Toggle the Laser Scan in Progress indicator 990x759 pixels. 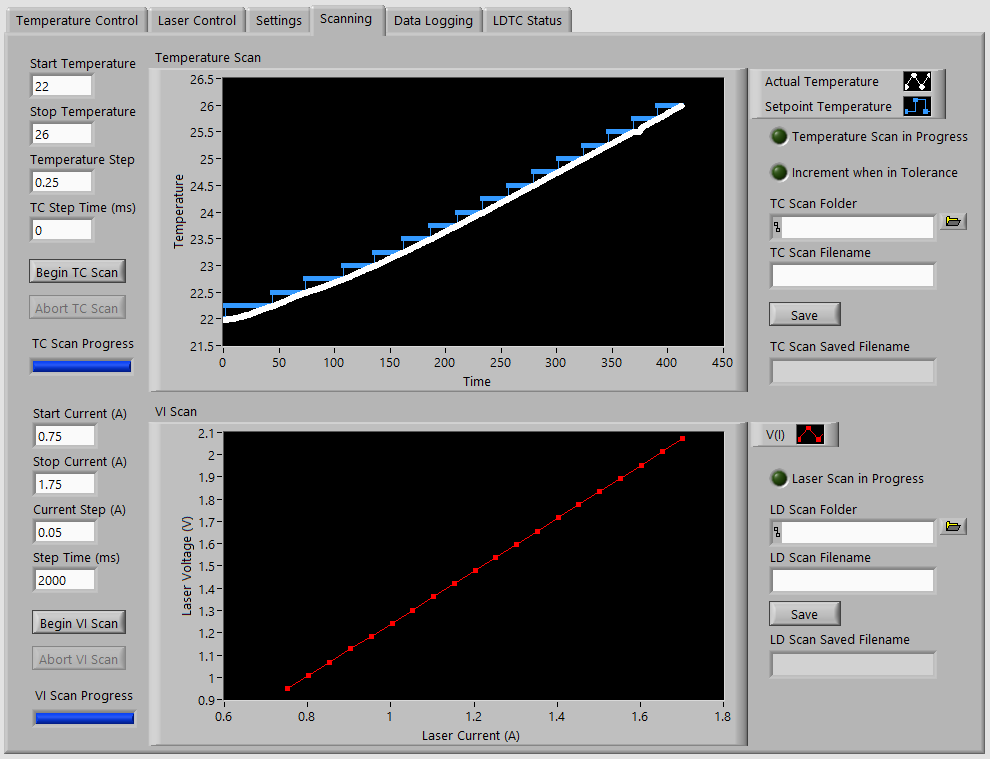coord(778,479)
